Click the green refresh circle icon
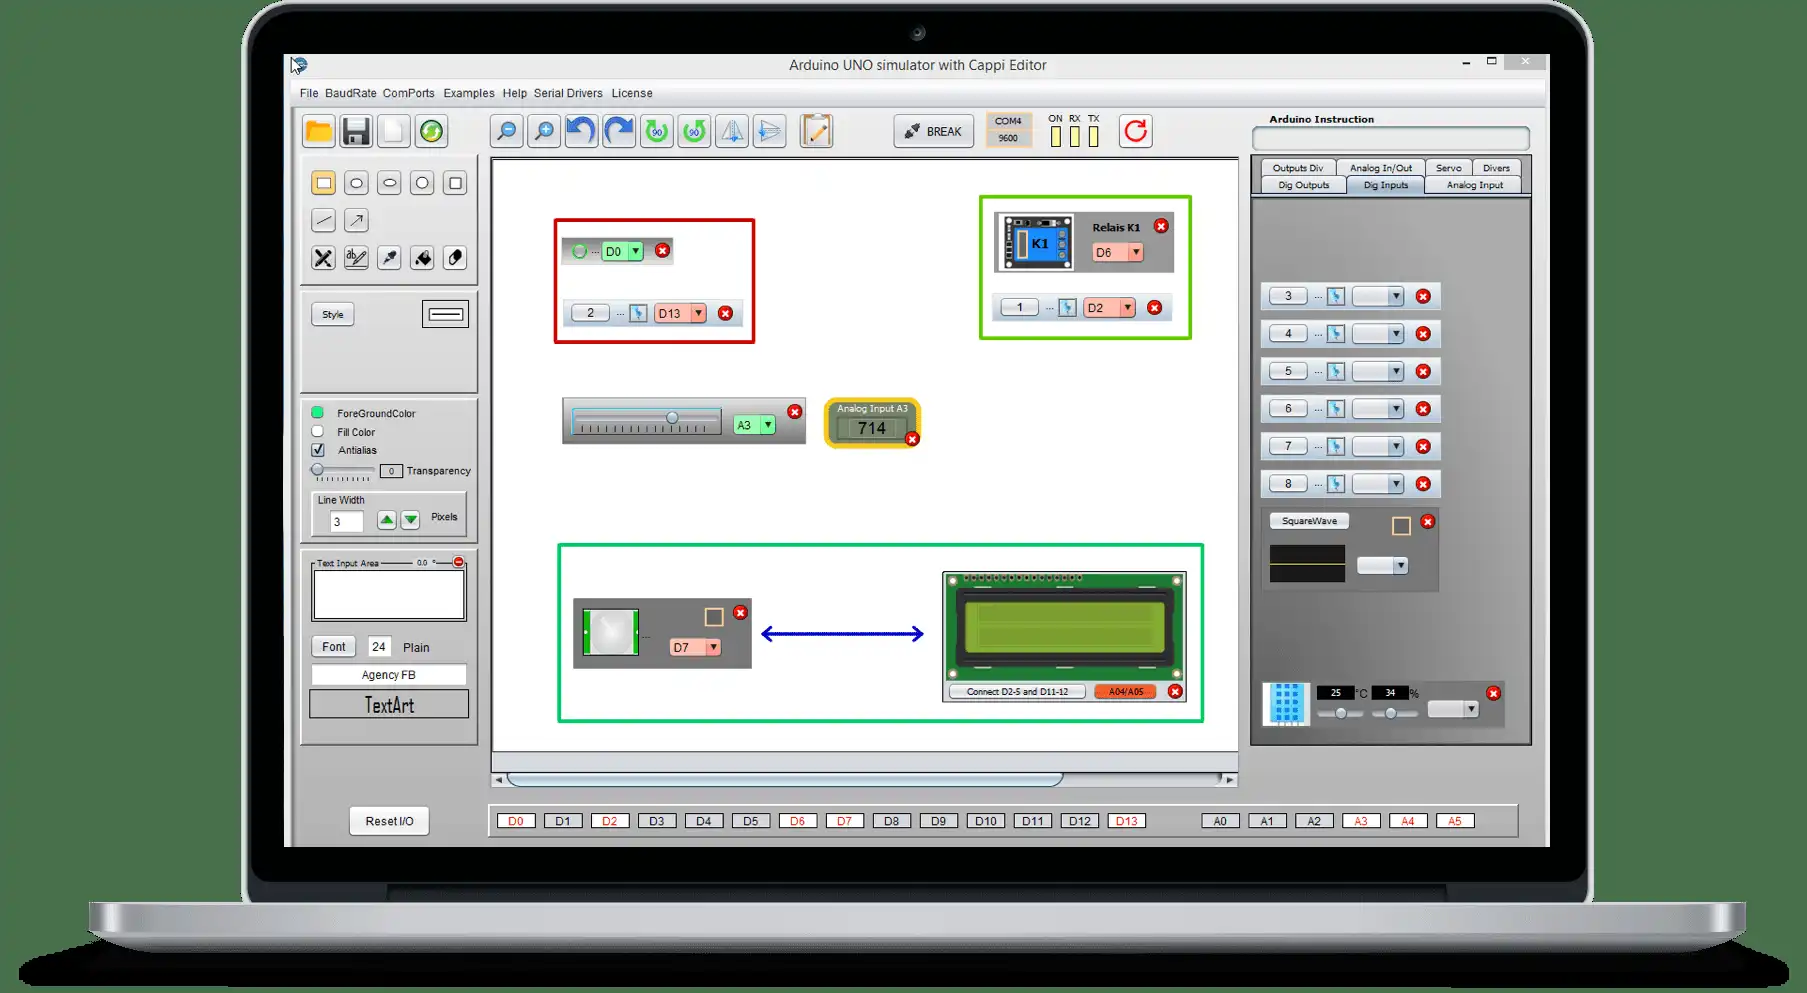Viewport: 1807px width, 993px height. click(431, 131)
